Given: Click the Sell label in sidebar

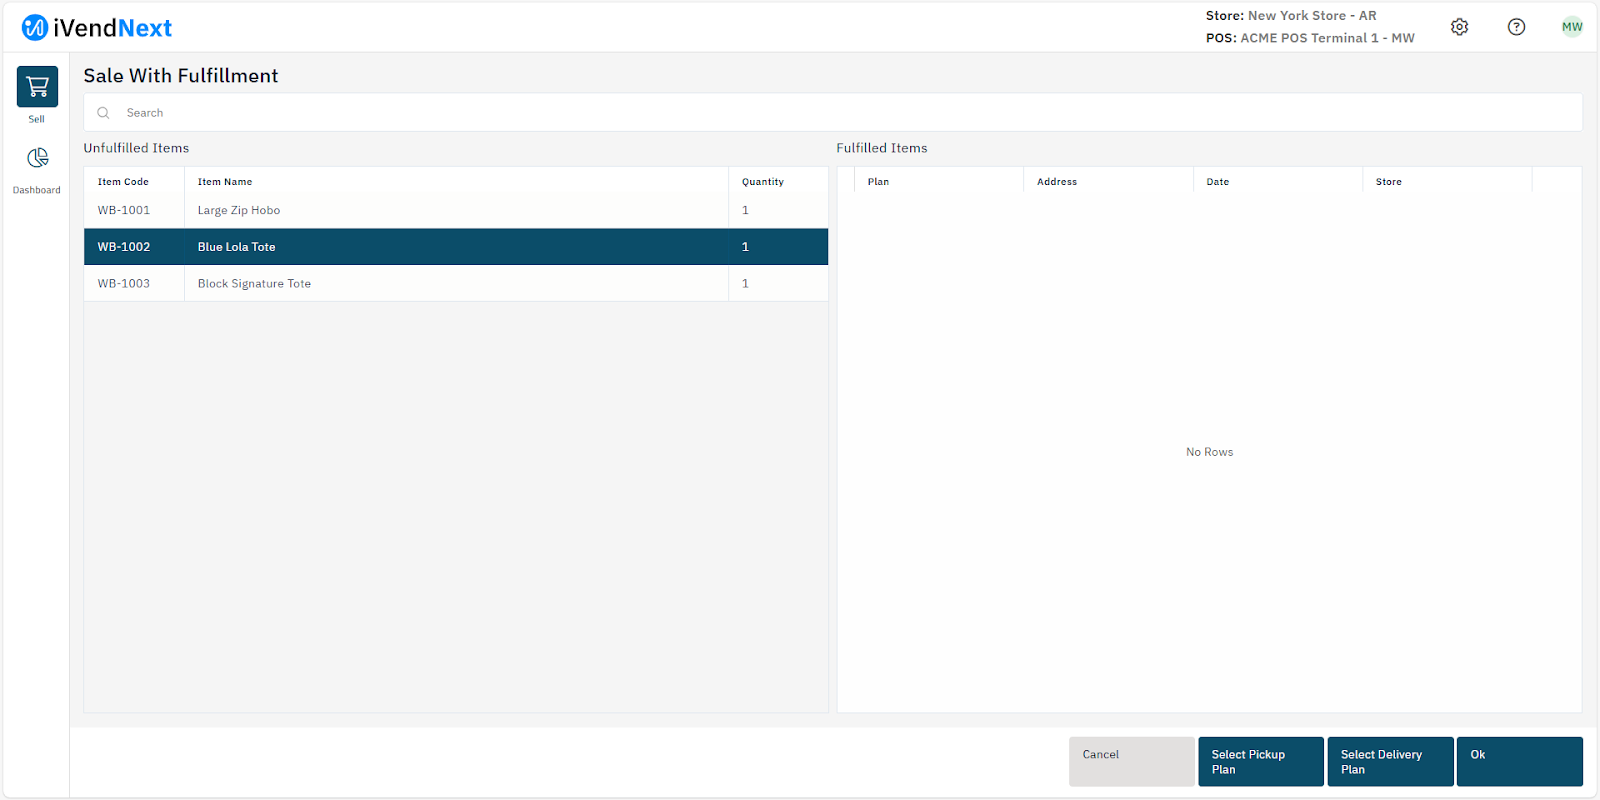Looking at the screenshot, I should [37, 119].
